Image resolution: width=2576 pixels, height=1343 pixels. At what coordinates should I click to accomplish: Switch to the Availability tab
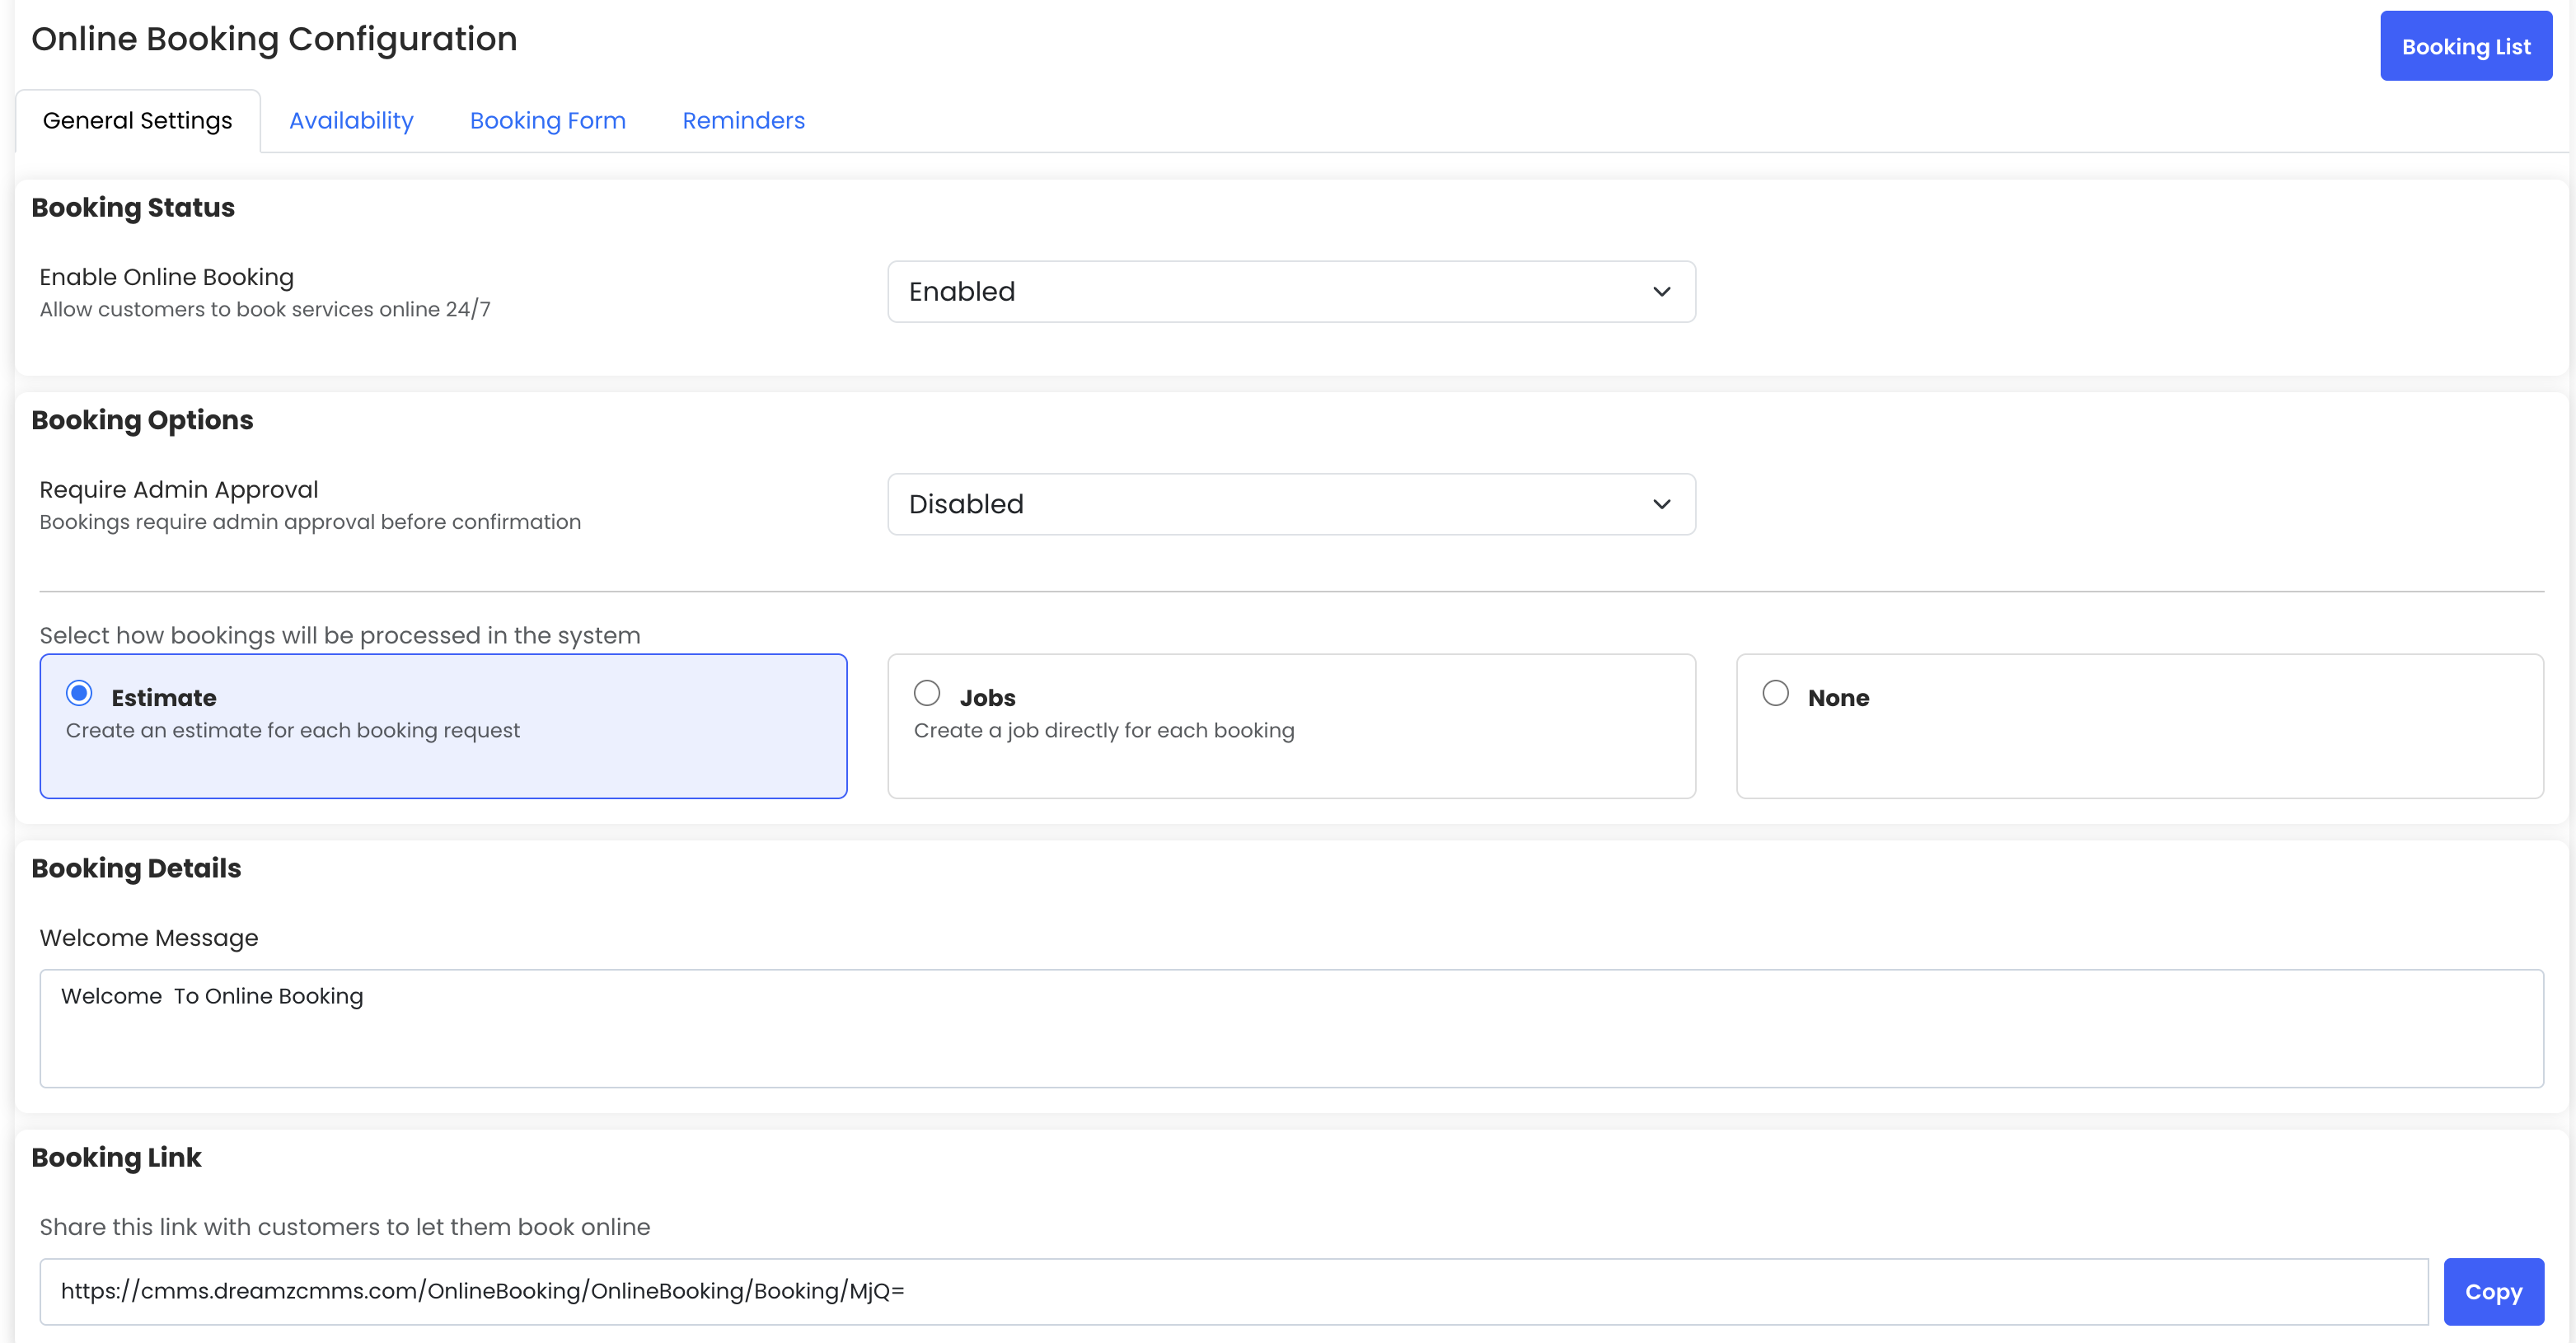(x=351, y=121)
